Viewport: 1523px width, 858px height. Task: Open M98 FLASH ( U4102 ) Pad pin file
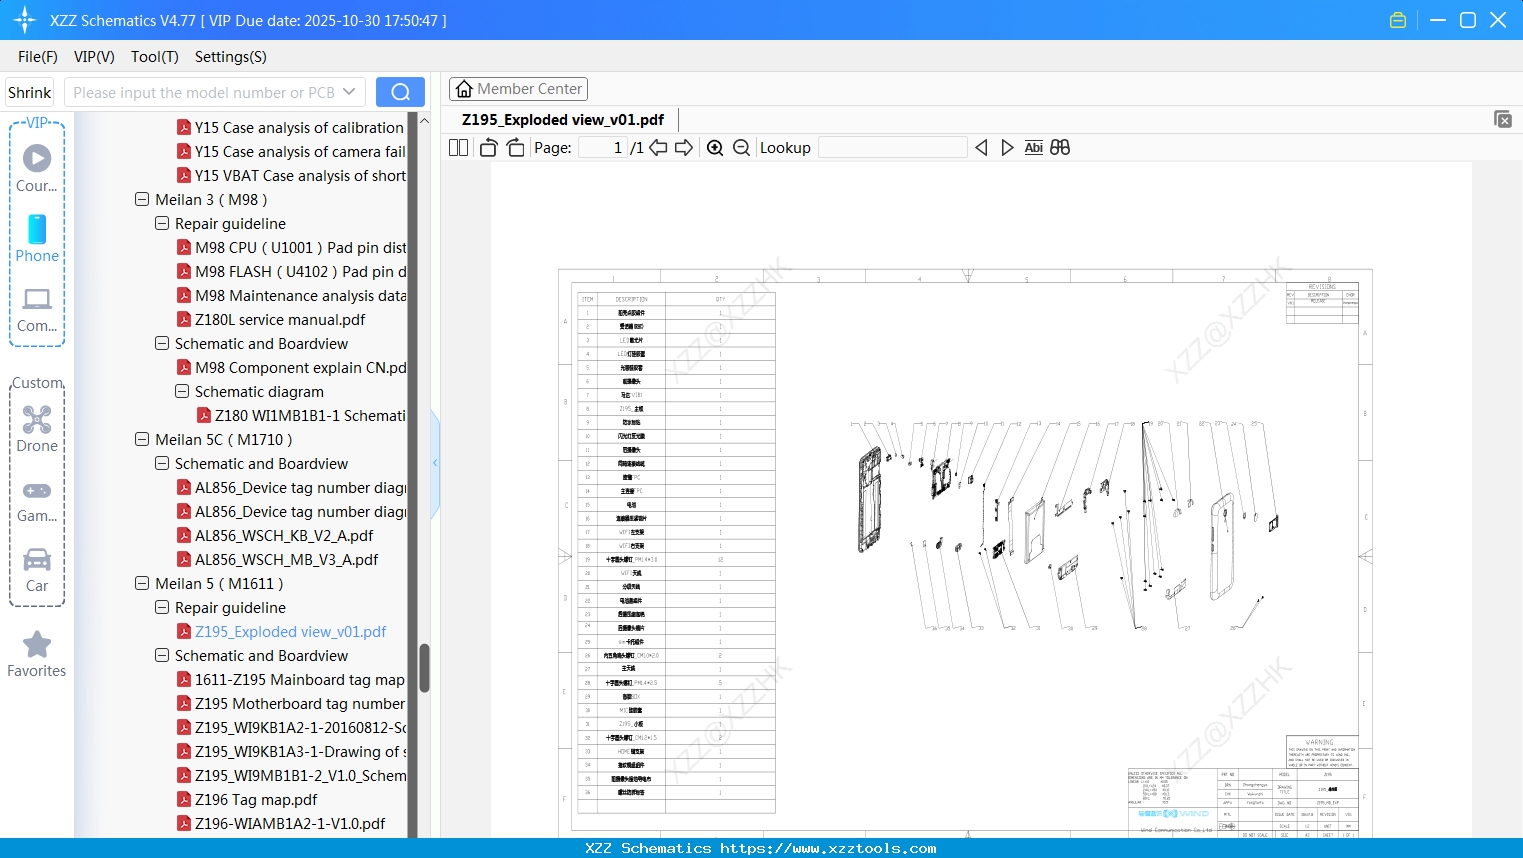pyautogui.click(x=301, y=271)
